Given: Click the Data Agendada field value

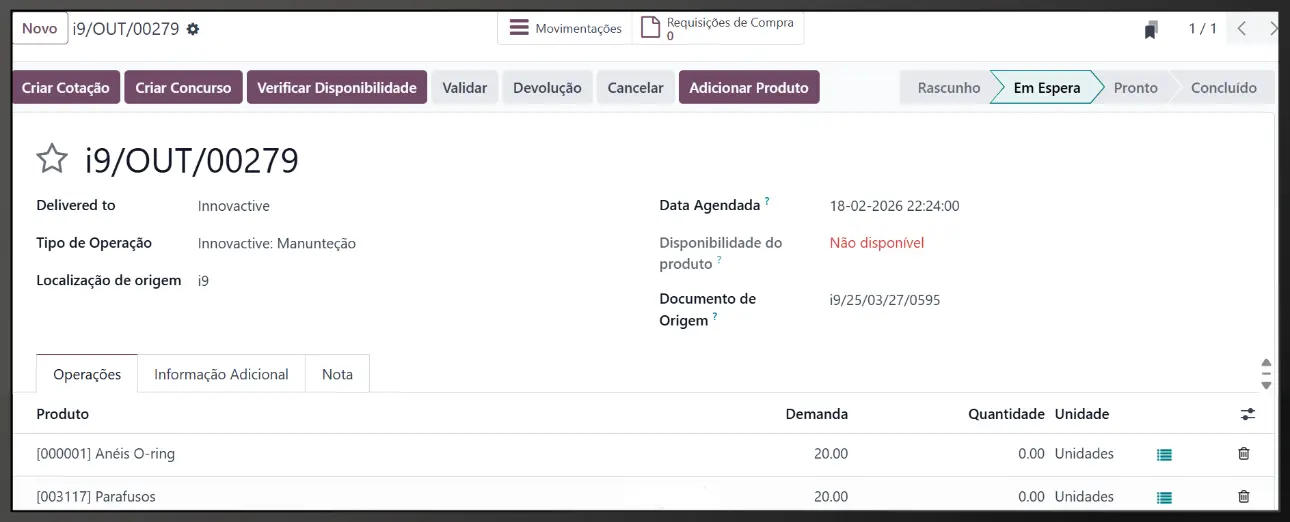Looking at the screenshot, I should tap(895, 206).
